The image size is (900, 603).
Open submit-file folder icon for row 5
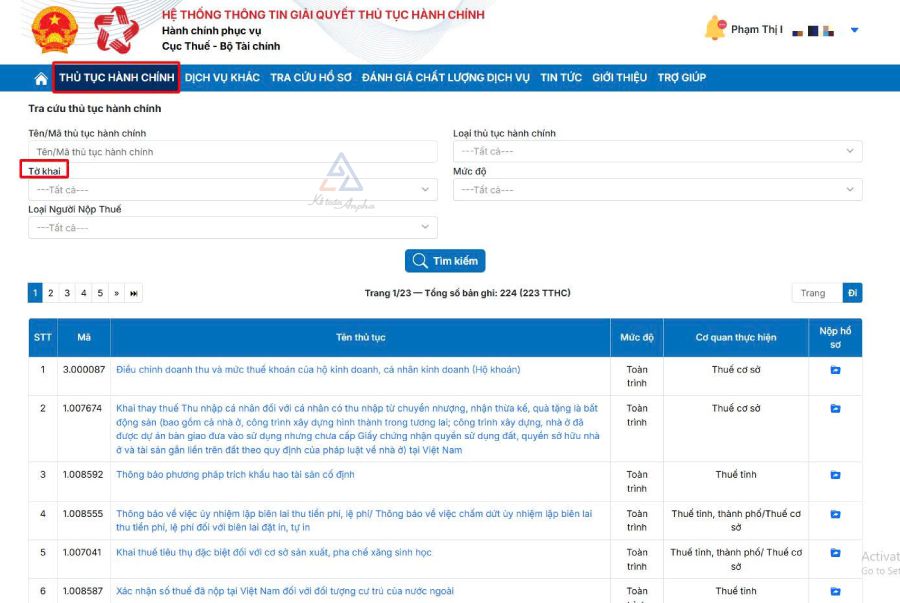[x=835, y=552]
